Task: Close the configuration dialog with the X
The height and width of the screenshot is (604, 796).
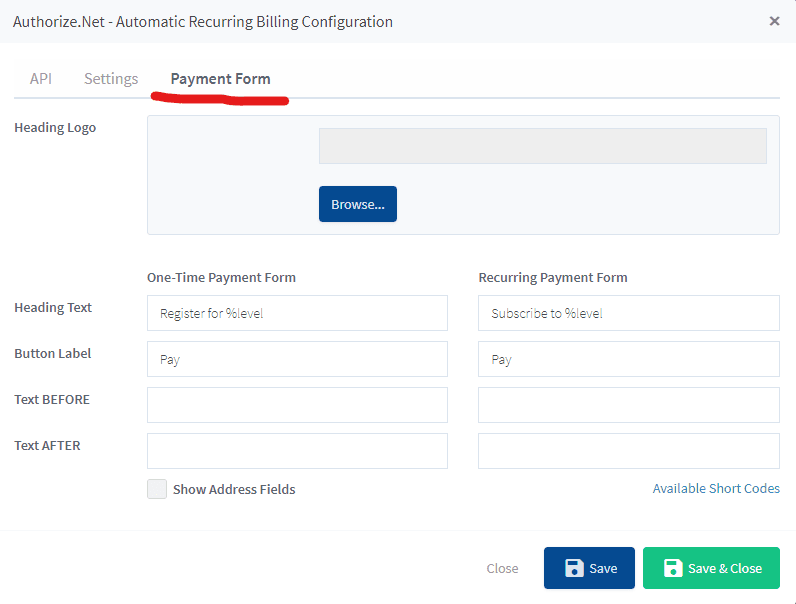Action: [x=774, y=21]
